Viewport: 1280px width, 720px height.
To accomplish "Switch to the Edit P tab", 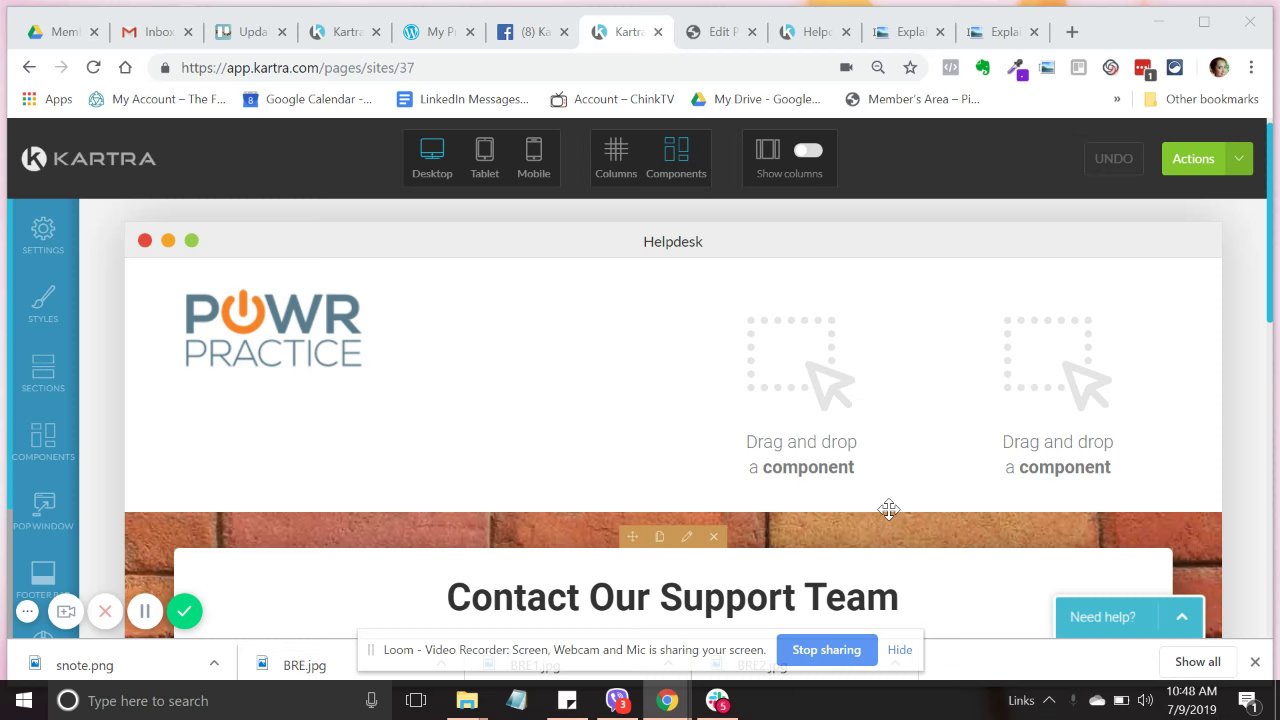I will coord(722,32).
